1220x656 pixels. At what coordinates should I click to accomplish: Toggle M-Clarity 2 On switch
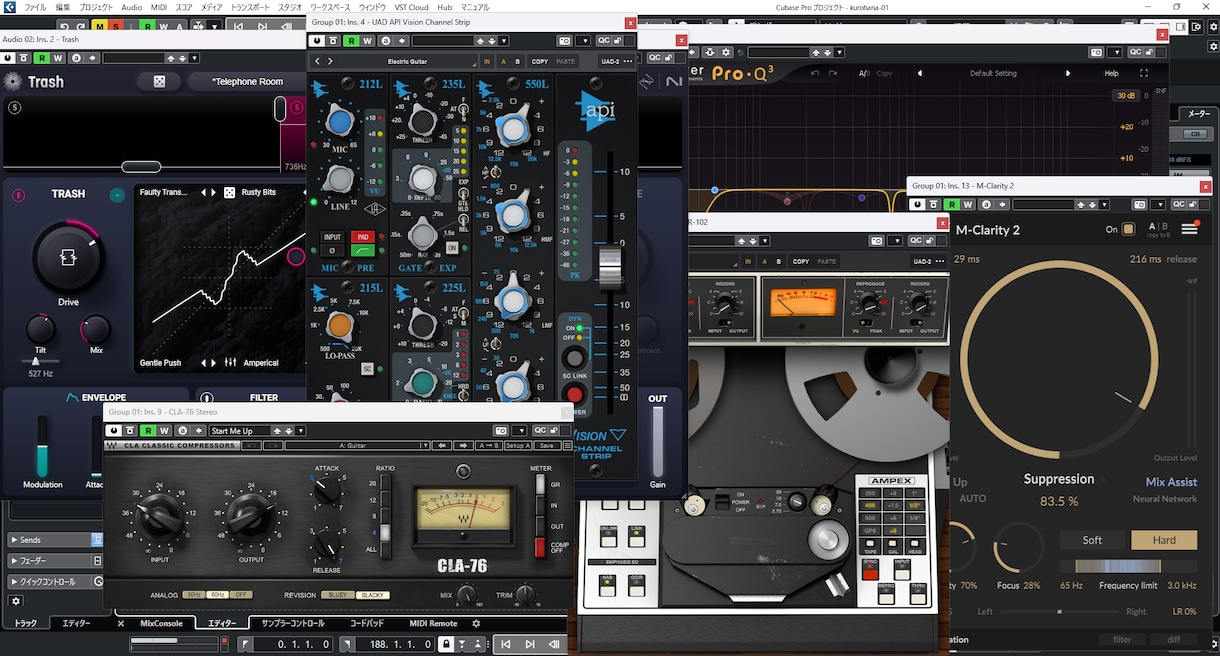(1128, 229)
